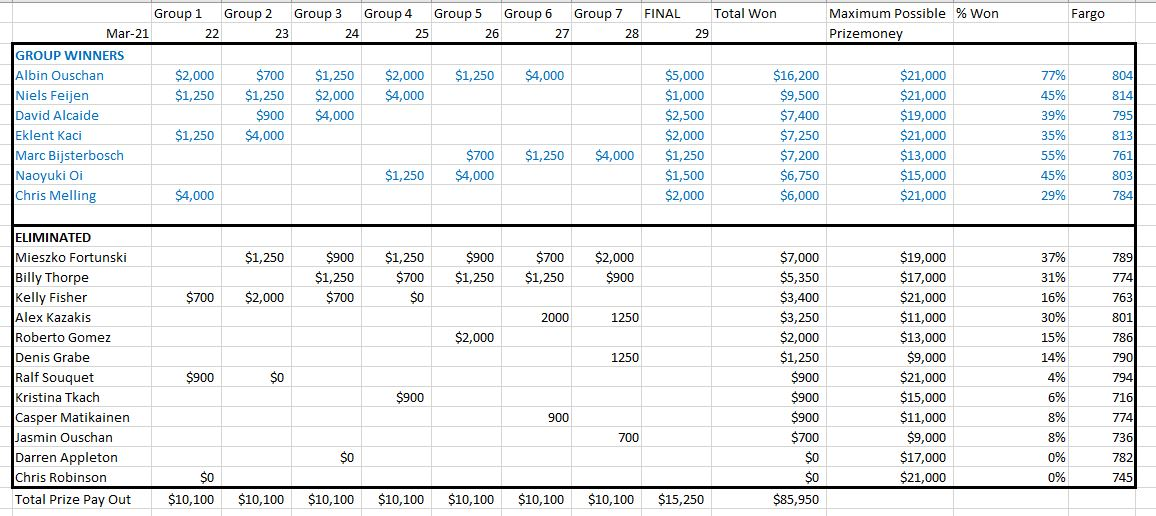Select the GROUP WINNERS section heading
The image size is (1156, 516).
point(68,56)
